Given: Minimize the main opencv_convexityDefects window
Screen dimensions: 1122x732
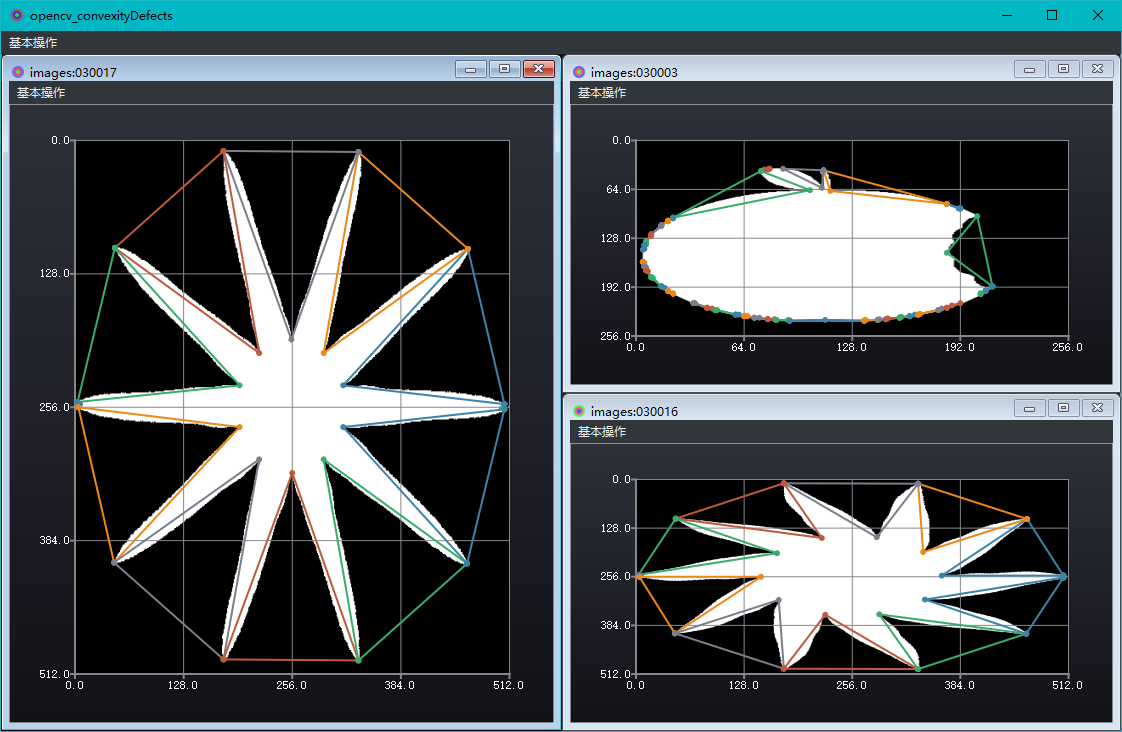Looking at the screenshot, I should click(1006, 15).
